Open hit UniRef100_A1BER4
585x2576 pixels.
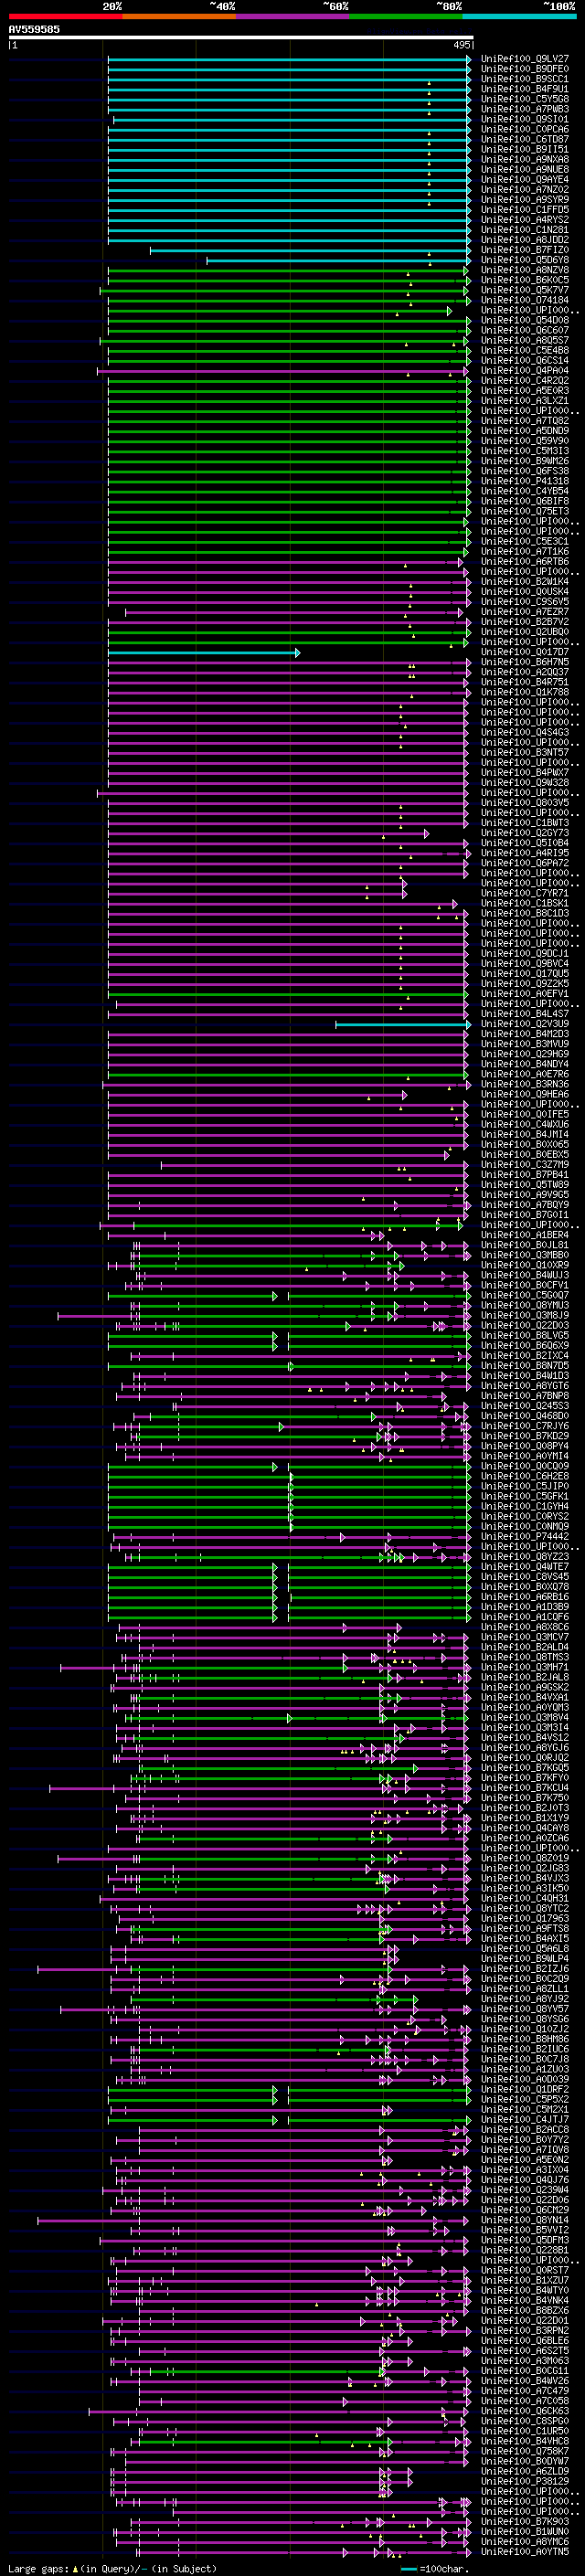[525, 1235]
